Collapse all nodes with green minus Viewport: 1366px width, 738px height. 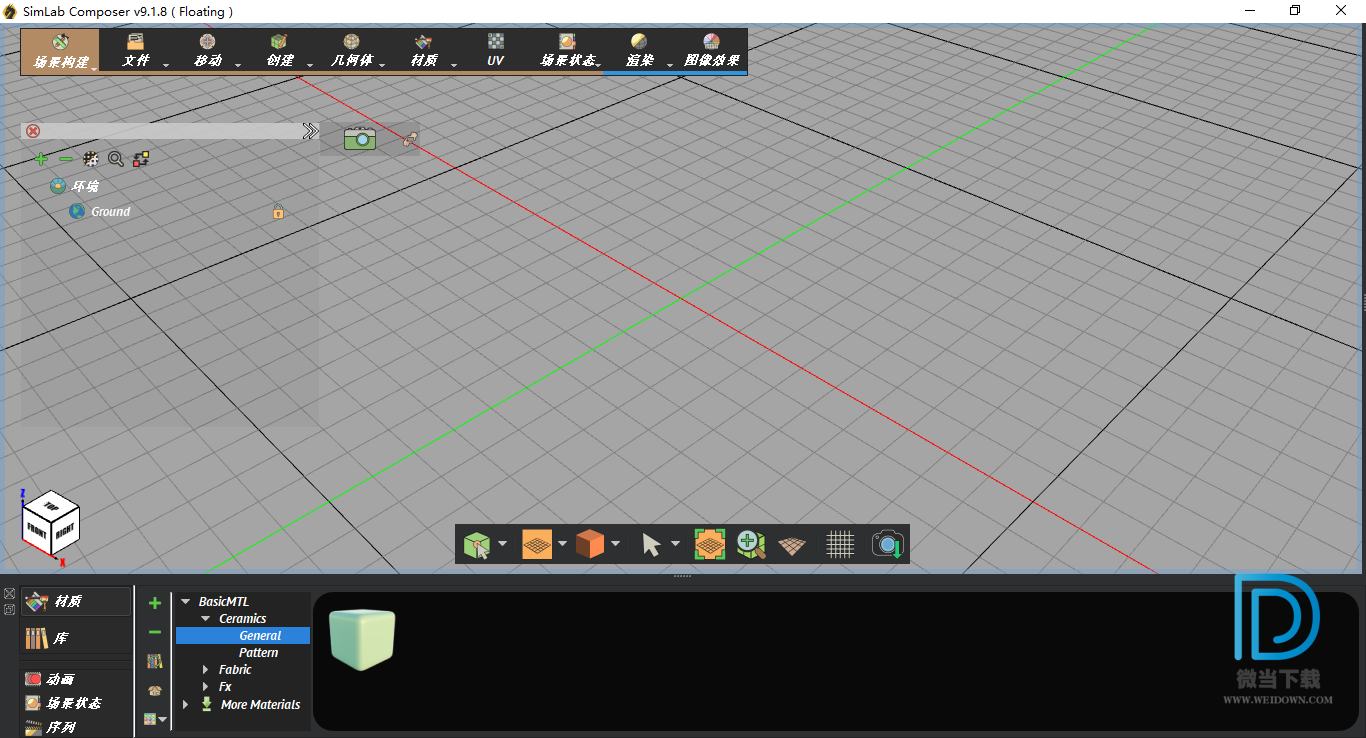click(66, 159)
